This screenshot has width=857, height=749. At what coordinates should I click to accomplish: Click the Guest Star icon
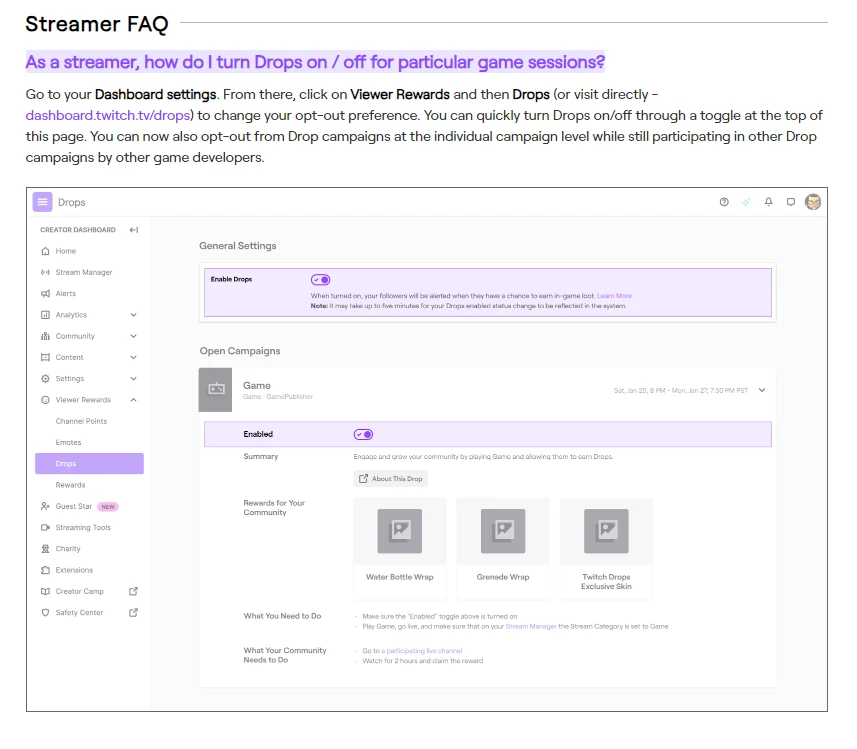click(45, 506)
